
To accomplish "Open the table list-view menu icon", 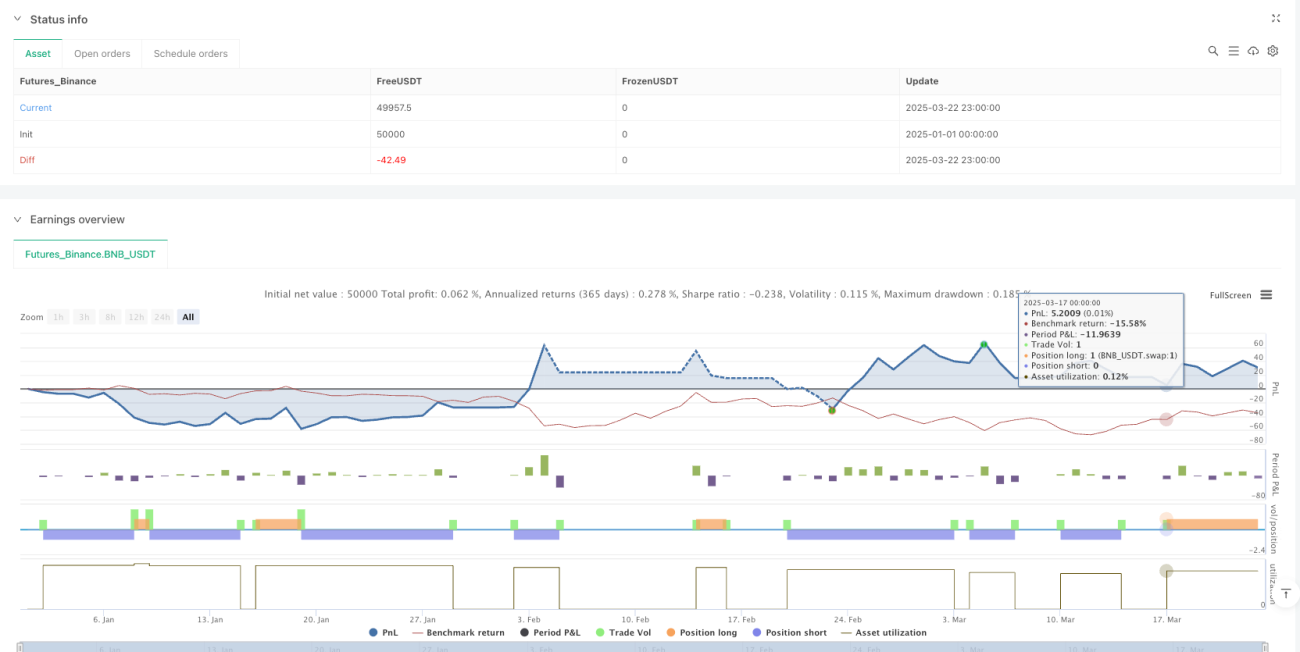I will click(1234, 51).
